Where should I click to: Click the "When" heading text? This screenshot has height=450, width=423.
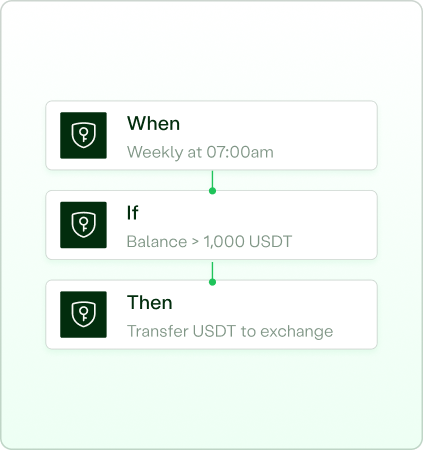[153, 123]
